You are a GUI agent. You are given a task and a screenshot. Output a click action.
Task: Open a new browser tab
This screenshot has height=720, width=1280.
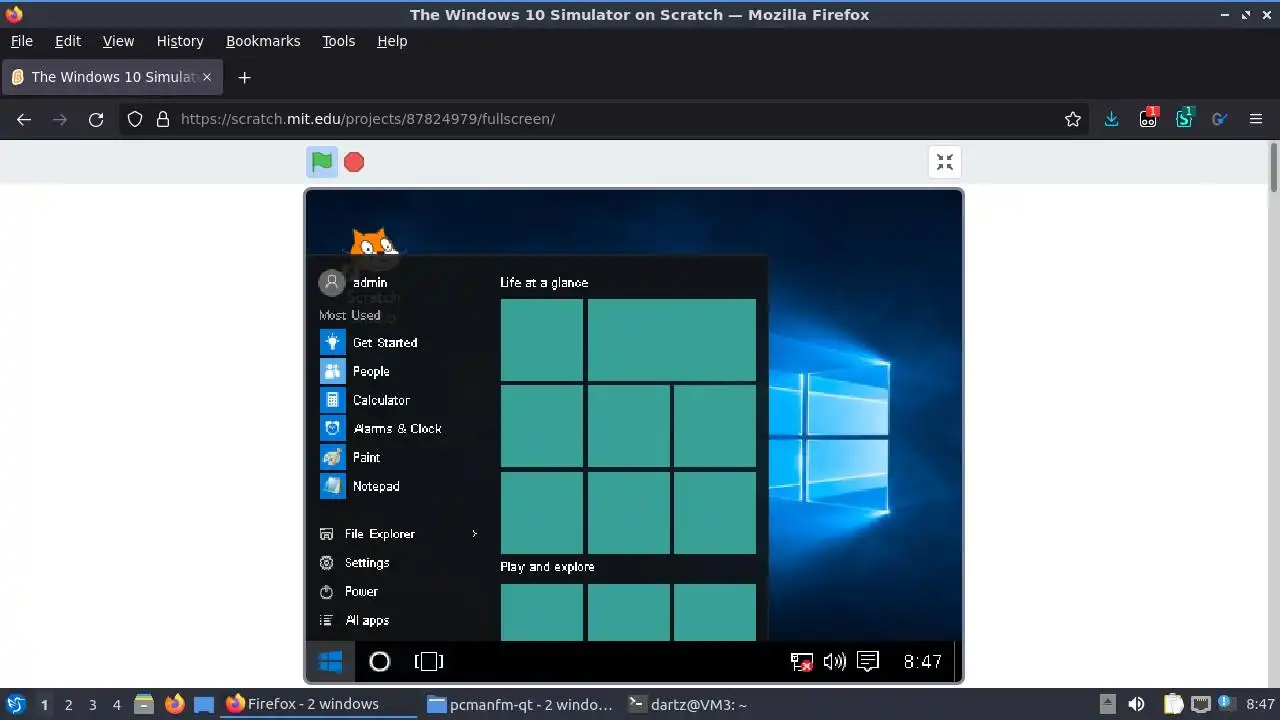coord(244,77)
